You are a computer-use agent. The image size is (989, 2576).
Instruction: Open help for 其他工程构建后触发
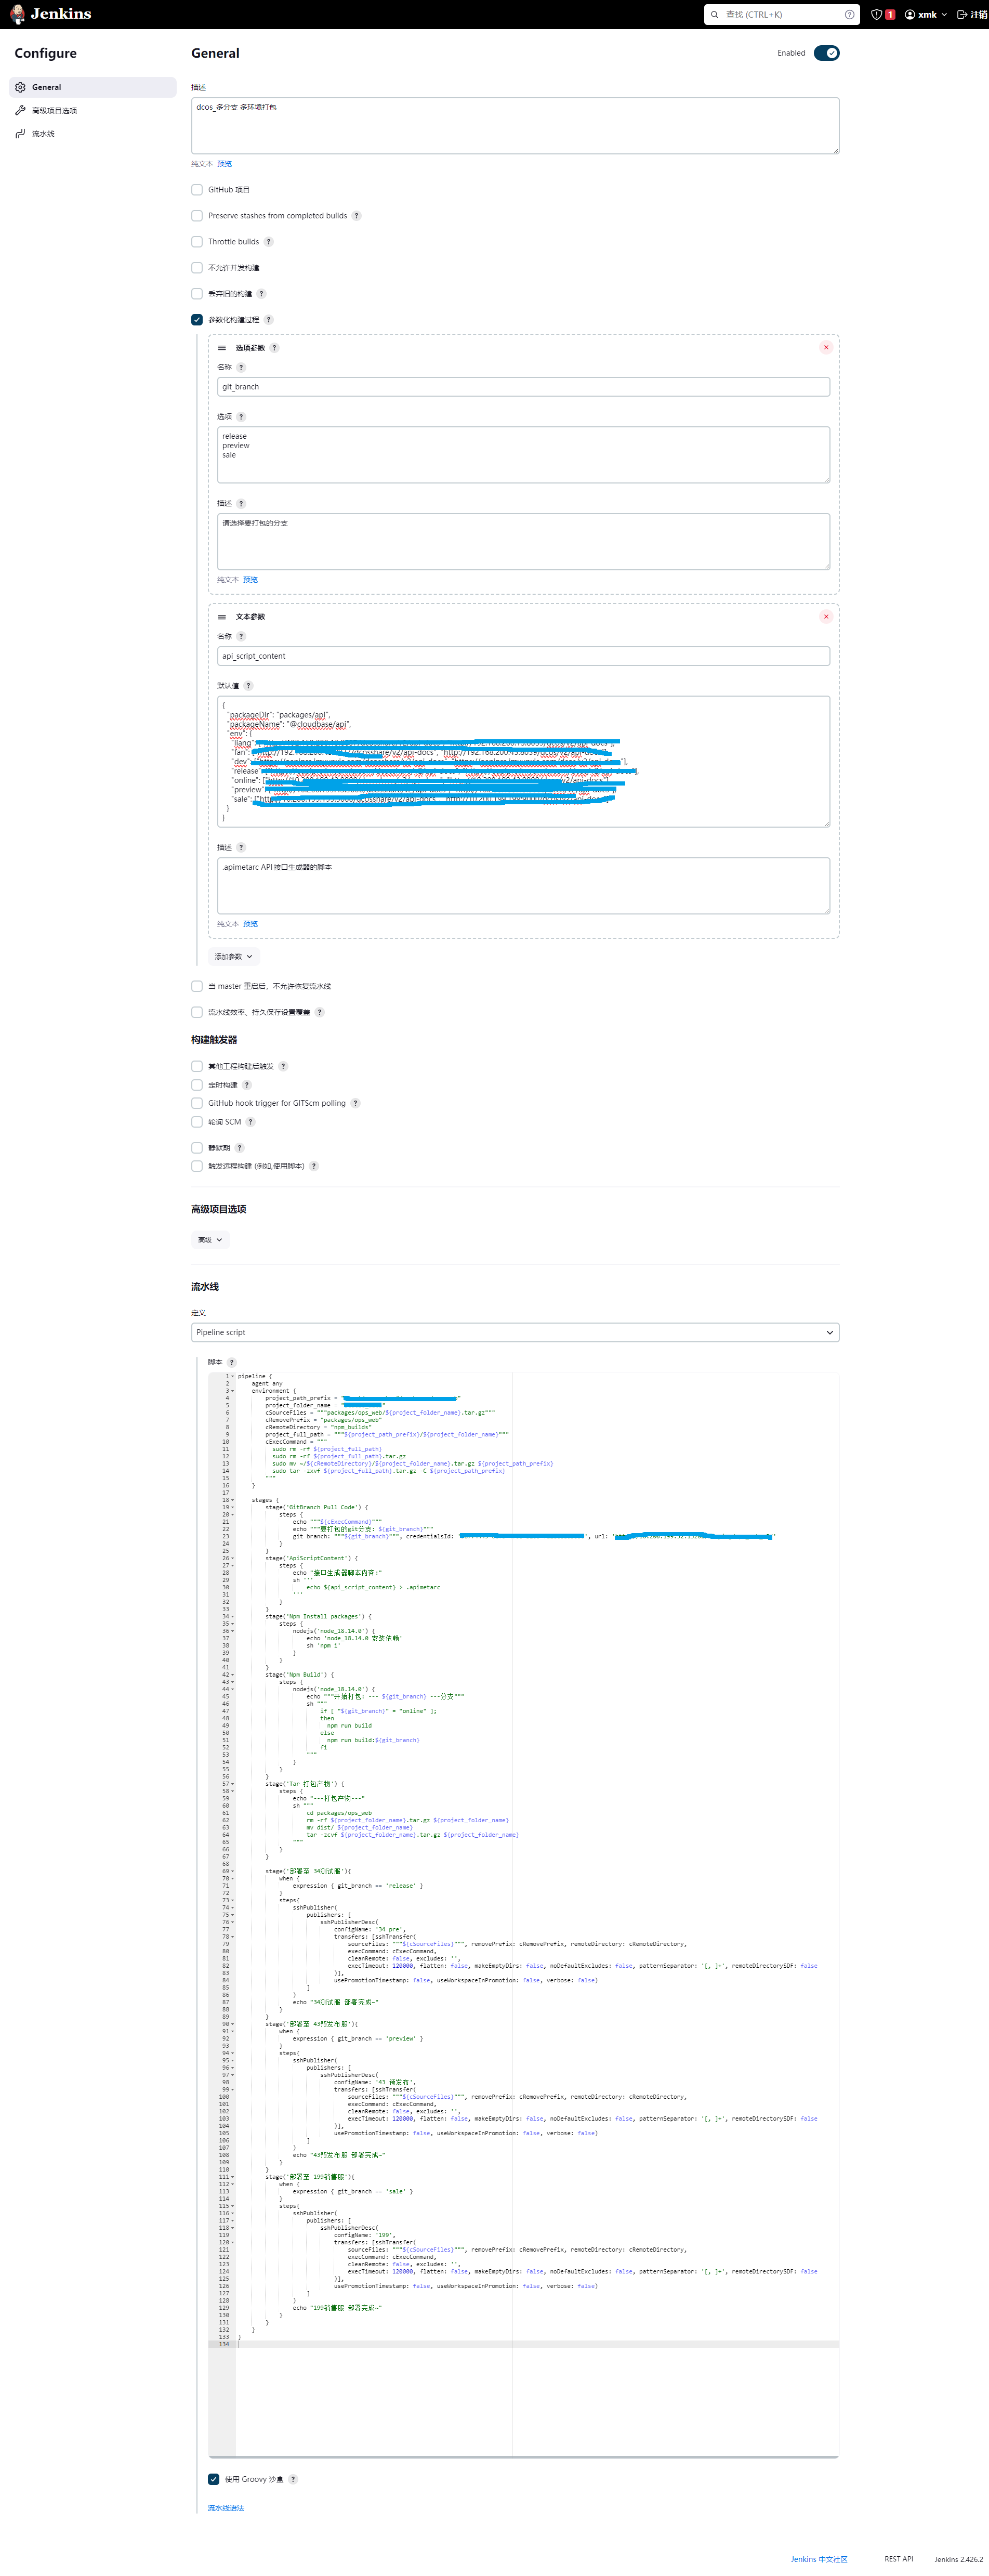point(283,1066)
